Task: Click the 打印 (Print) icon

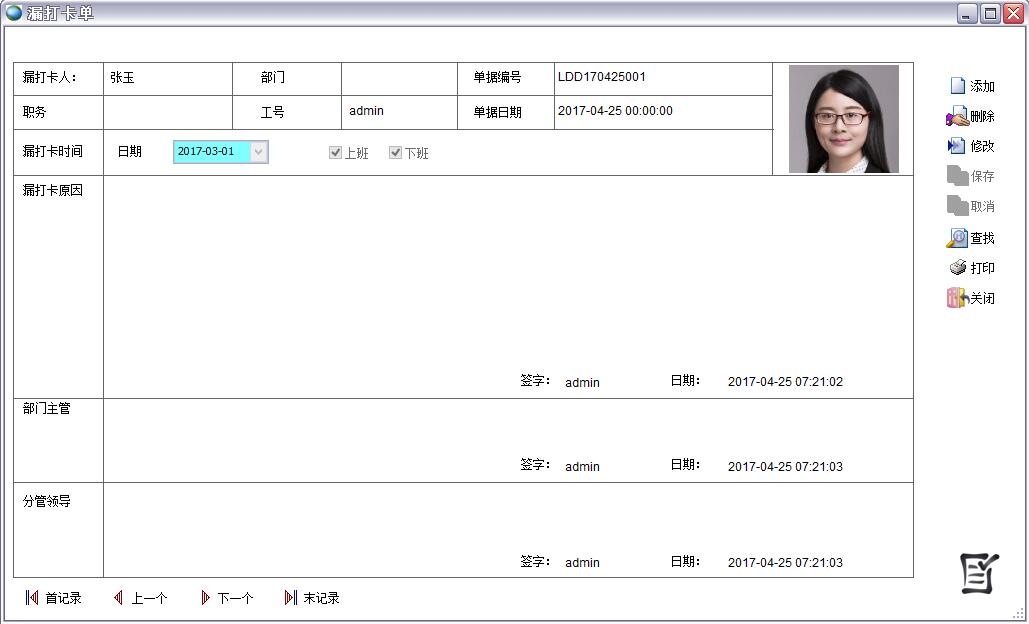Action: [957, 268]
